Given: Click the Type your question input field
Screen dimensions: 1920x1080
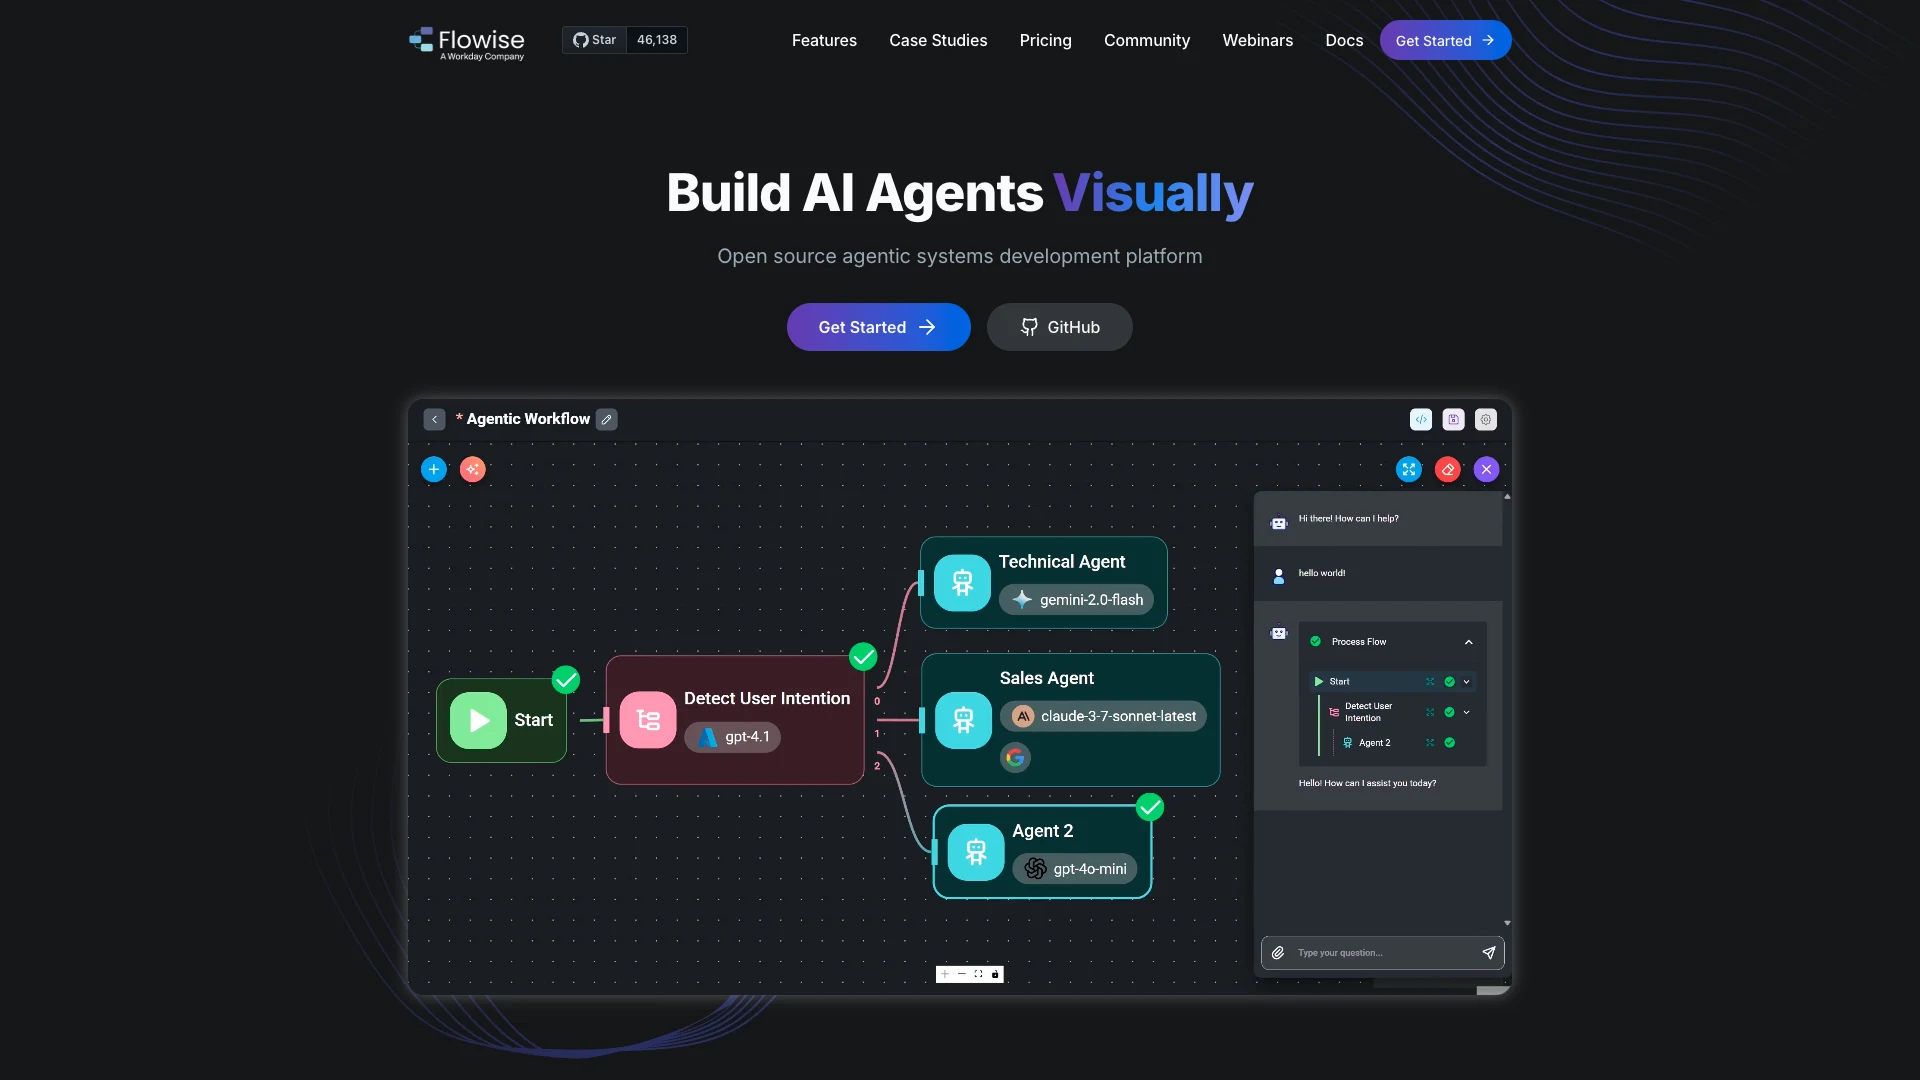Looking at the screenshot, I should click(x=1380, y=953).
